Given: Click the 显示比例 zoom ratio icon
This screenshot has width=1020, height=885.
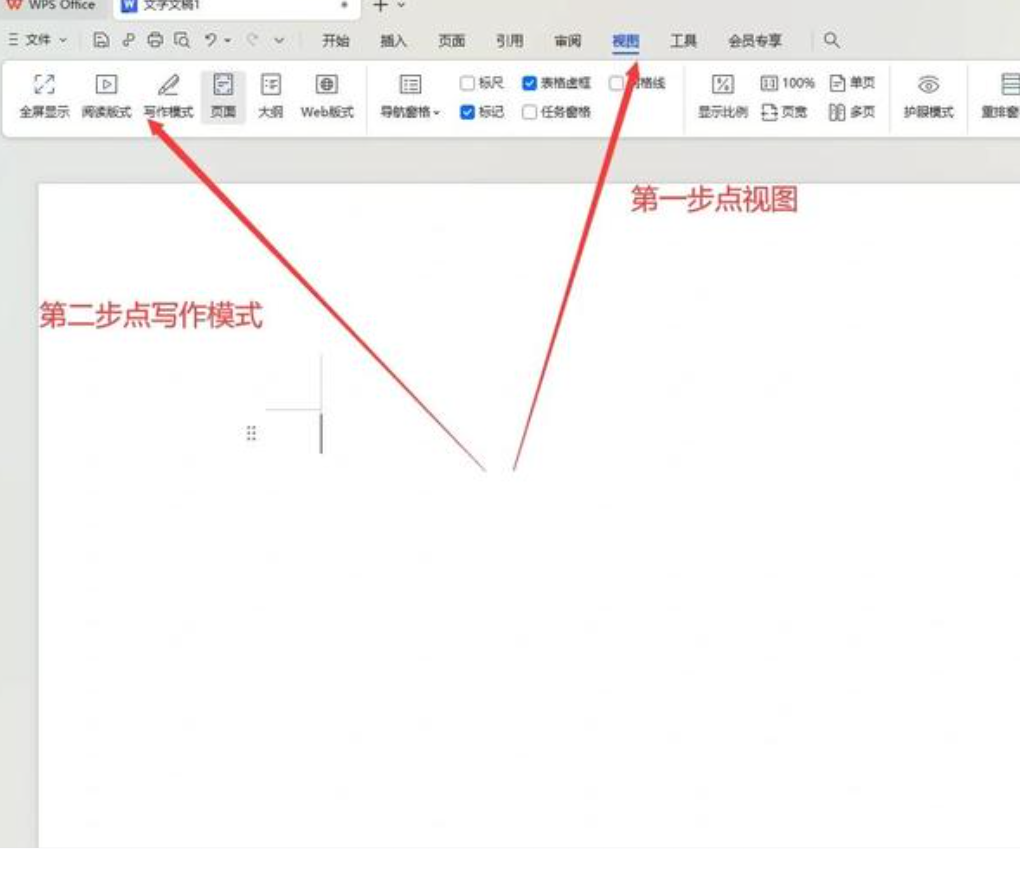Looking at the screenshot, I should point(722,86).
